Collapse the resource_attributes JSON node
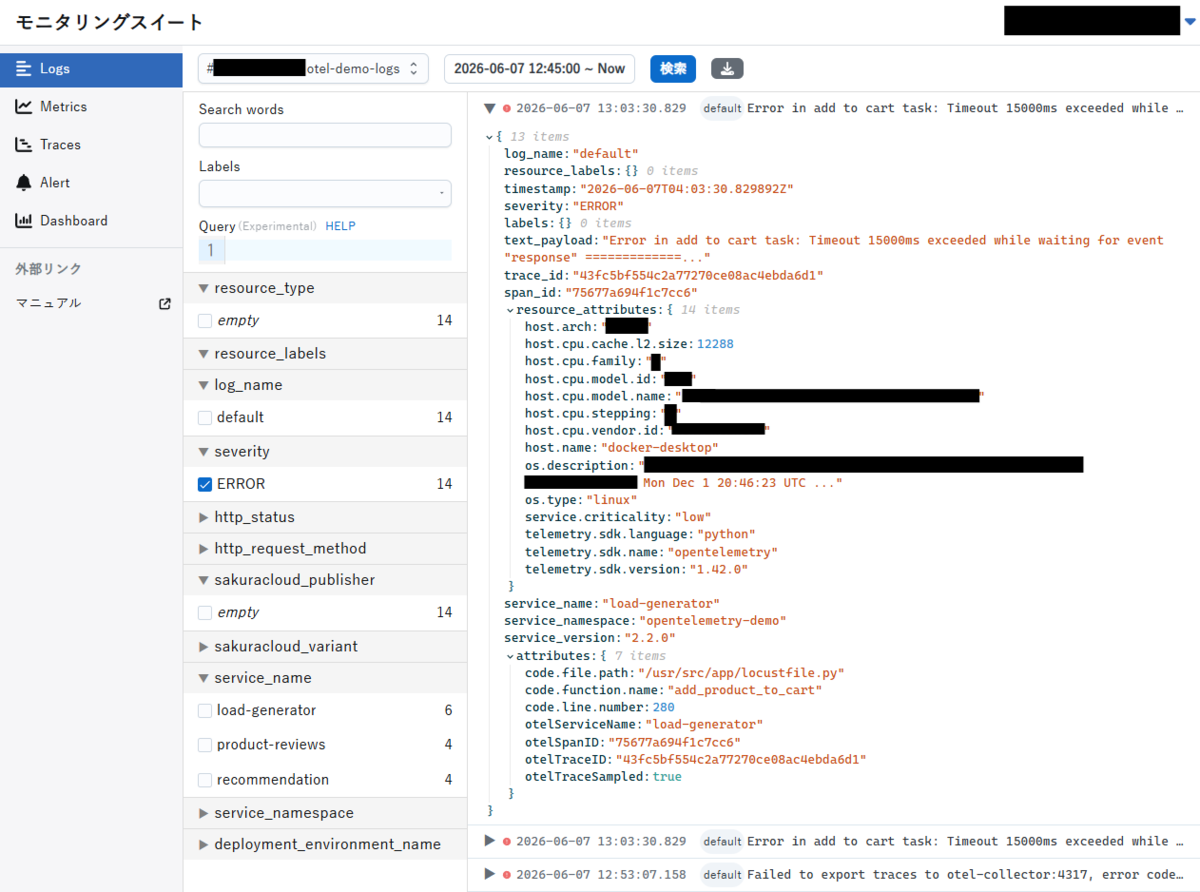1200x892 pixels. coord(510,310)
